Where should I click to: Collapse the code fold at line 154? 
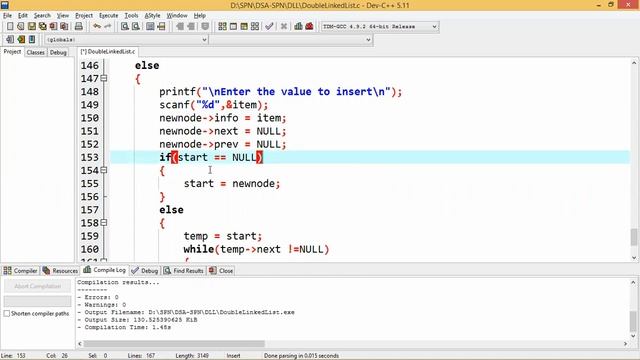click(104, 170)
